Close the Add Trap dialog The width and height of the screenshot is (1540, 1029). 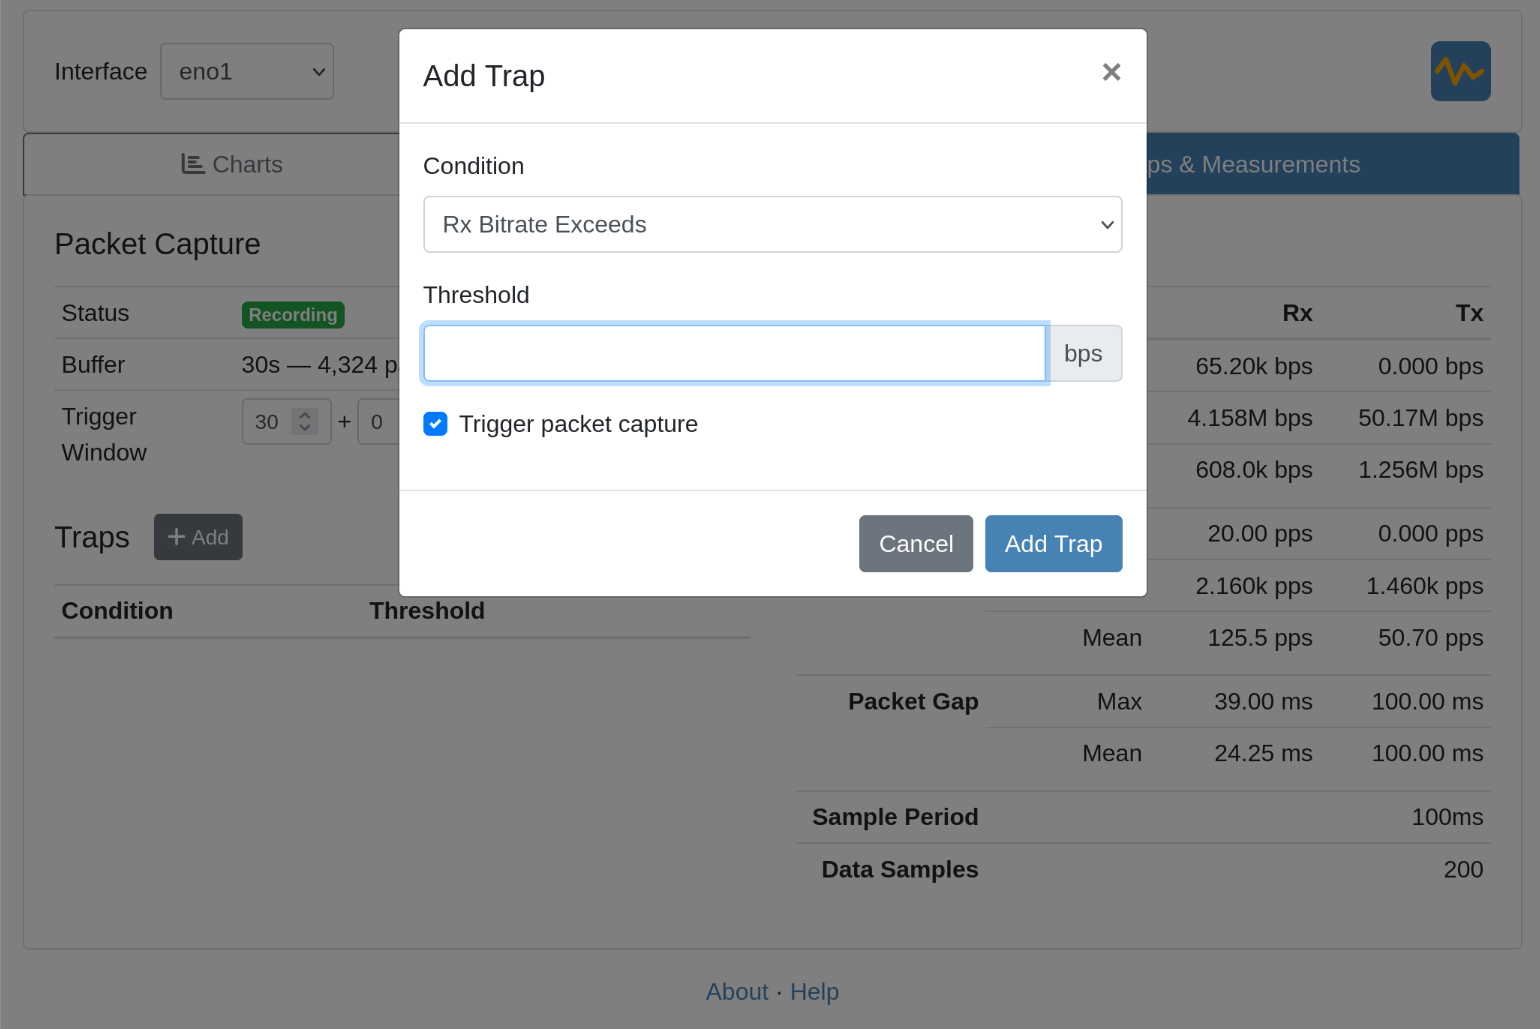coord(1110,72)
